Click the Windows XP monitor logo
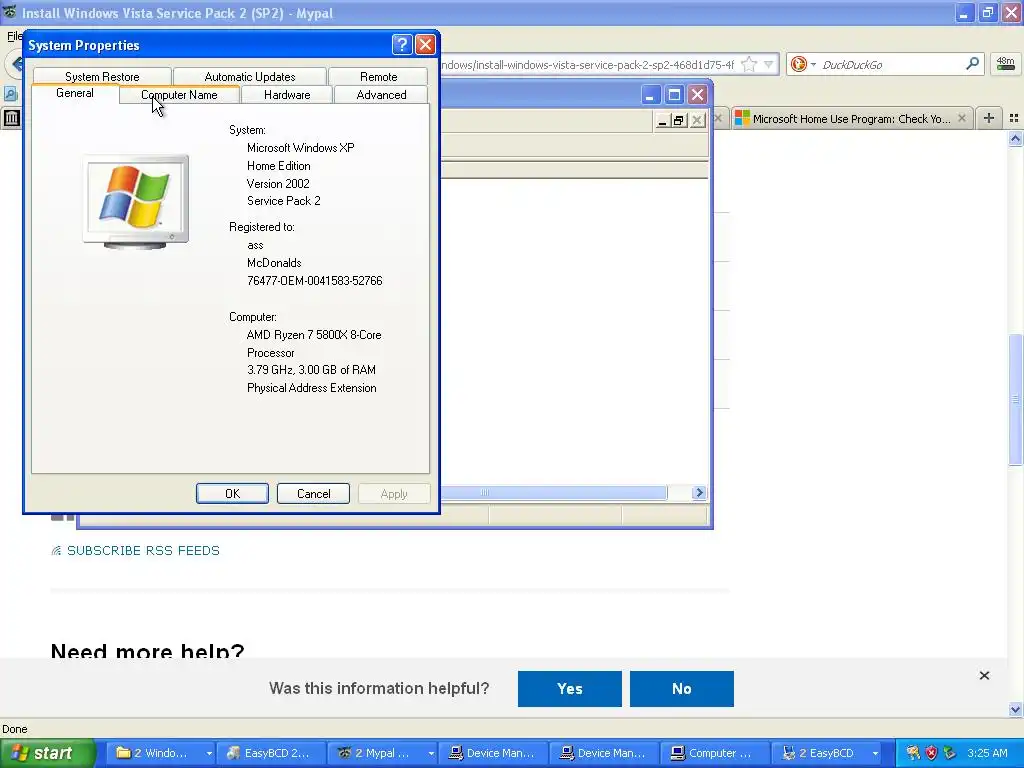The width and height of the screenshot is (1024, 768). (x=136, y=201)
